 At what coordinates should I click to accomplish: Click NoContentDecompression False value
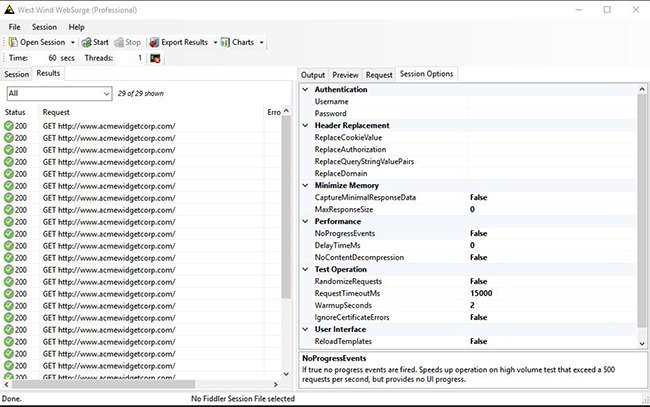pyautogui.click(x=478, y=258)
